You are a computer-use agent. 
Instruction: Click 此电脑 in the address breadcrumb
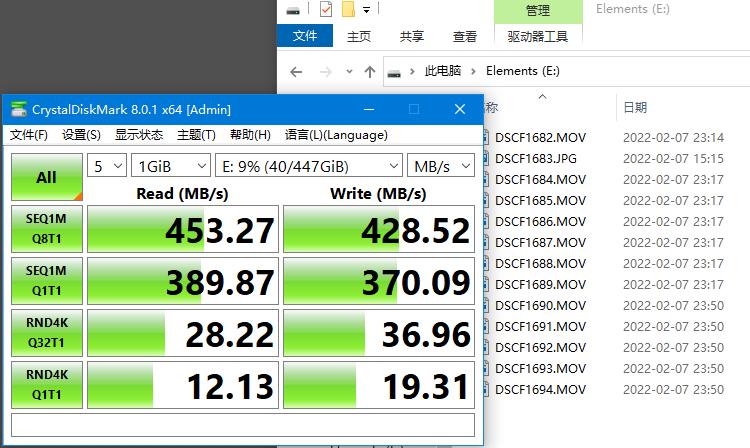[x=443, y=71]
